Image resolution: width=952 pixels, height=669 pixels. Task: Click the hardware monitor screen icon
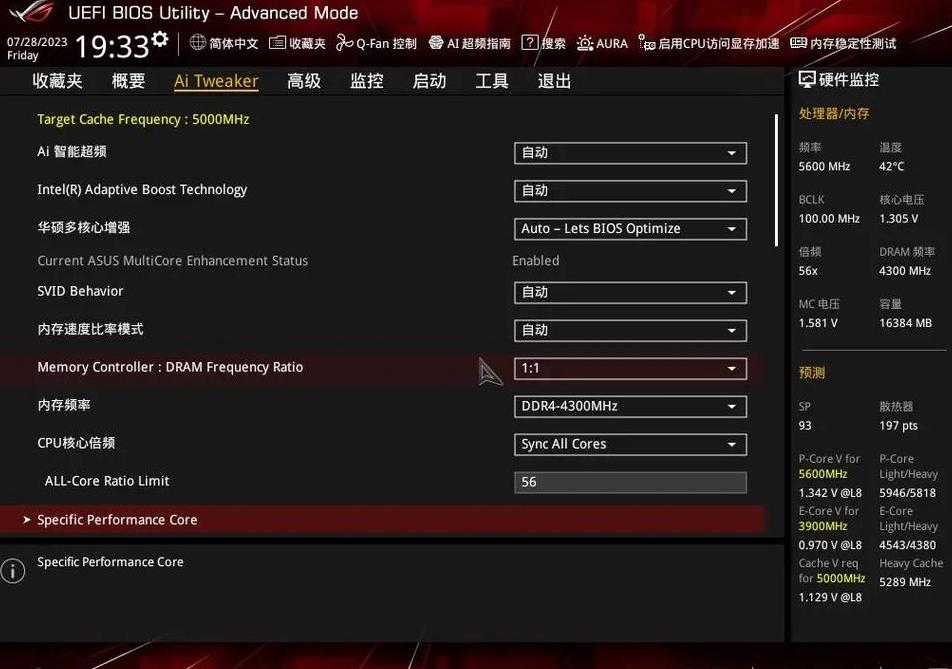pos(807,80)
